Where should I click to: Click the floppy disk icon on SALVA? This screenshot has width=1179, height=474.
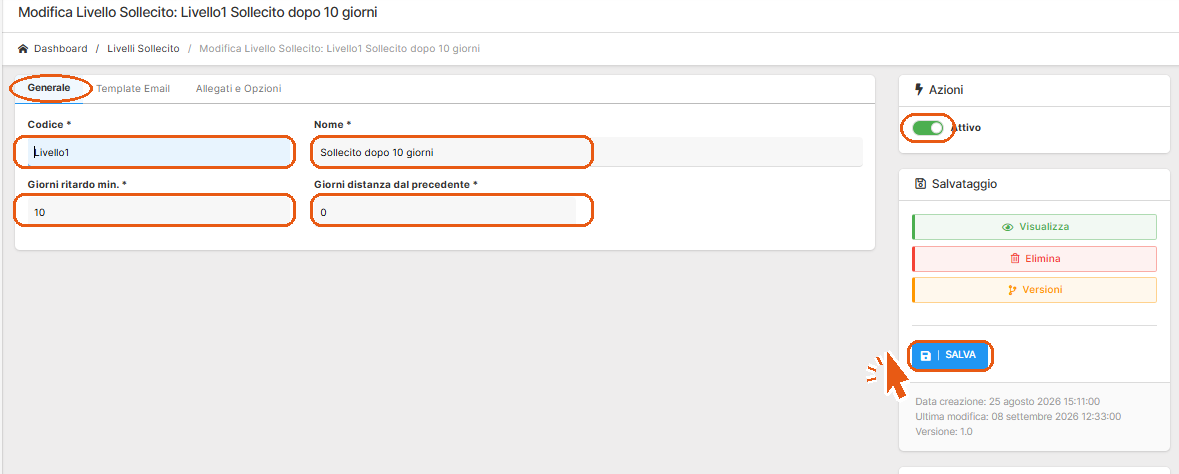point(926,355)
